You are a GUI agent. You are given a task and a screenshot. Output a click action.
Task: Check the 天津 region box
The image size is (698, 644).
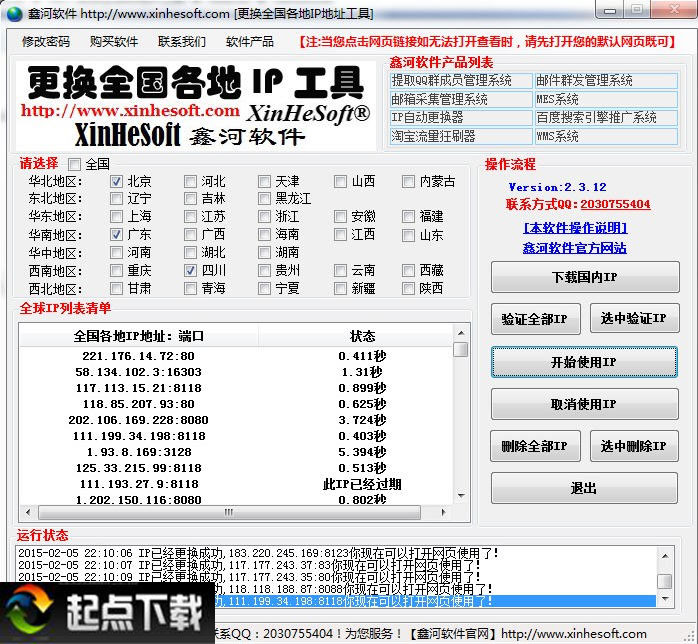tap(264, 181)
